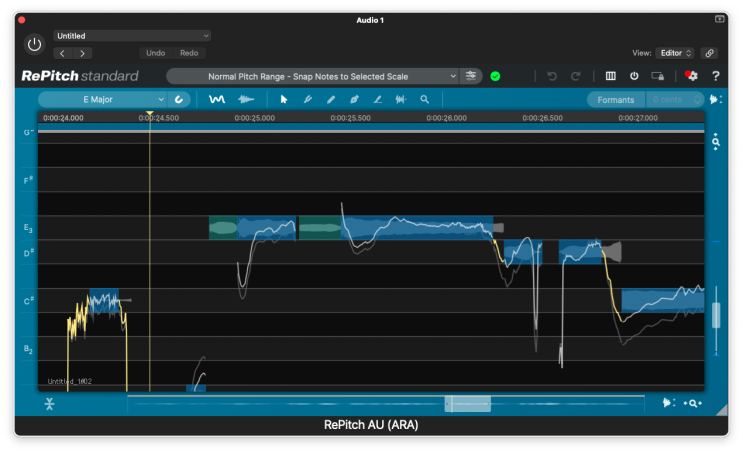Open the View Editor dropdown
Image resolution: width=743 pixels, height=453 pixels.
coord(674,53)
